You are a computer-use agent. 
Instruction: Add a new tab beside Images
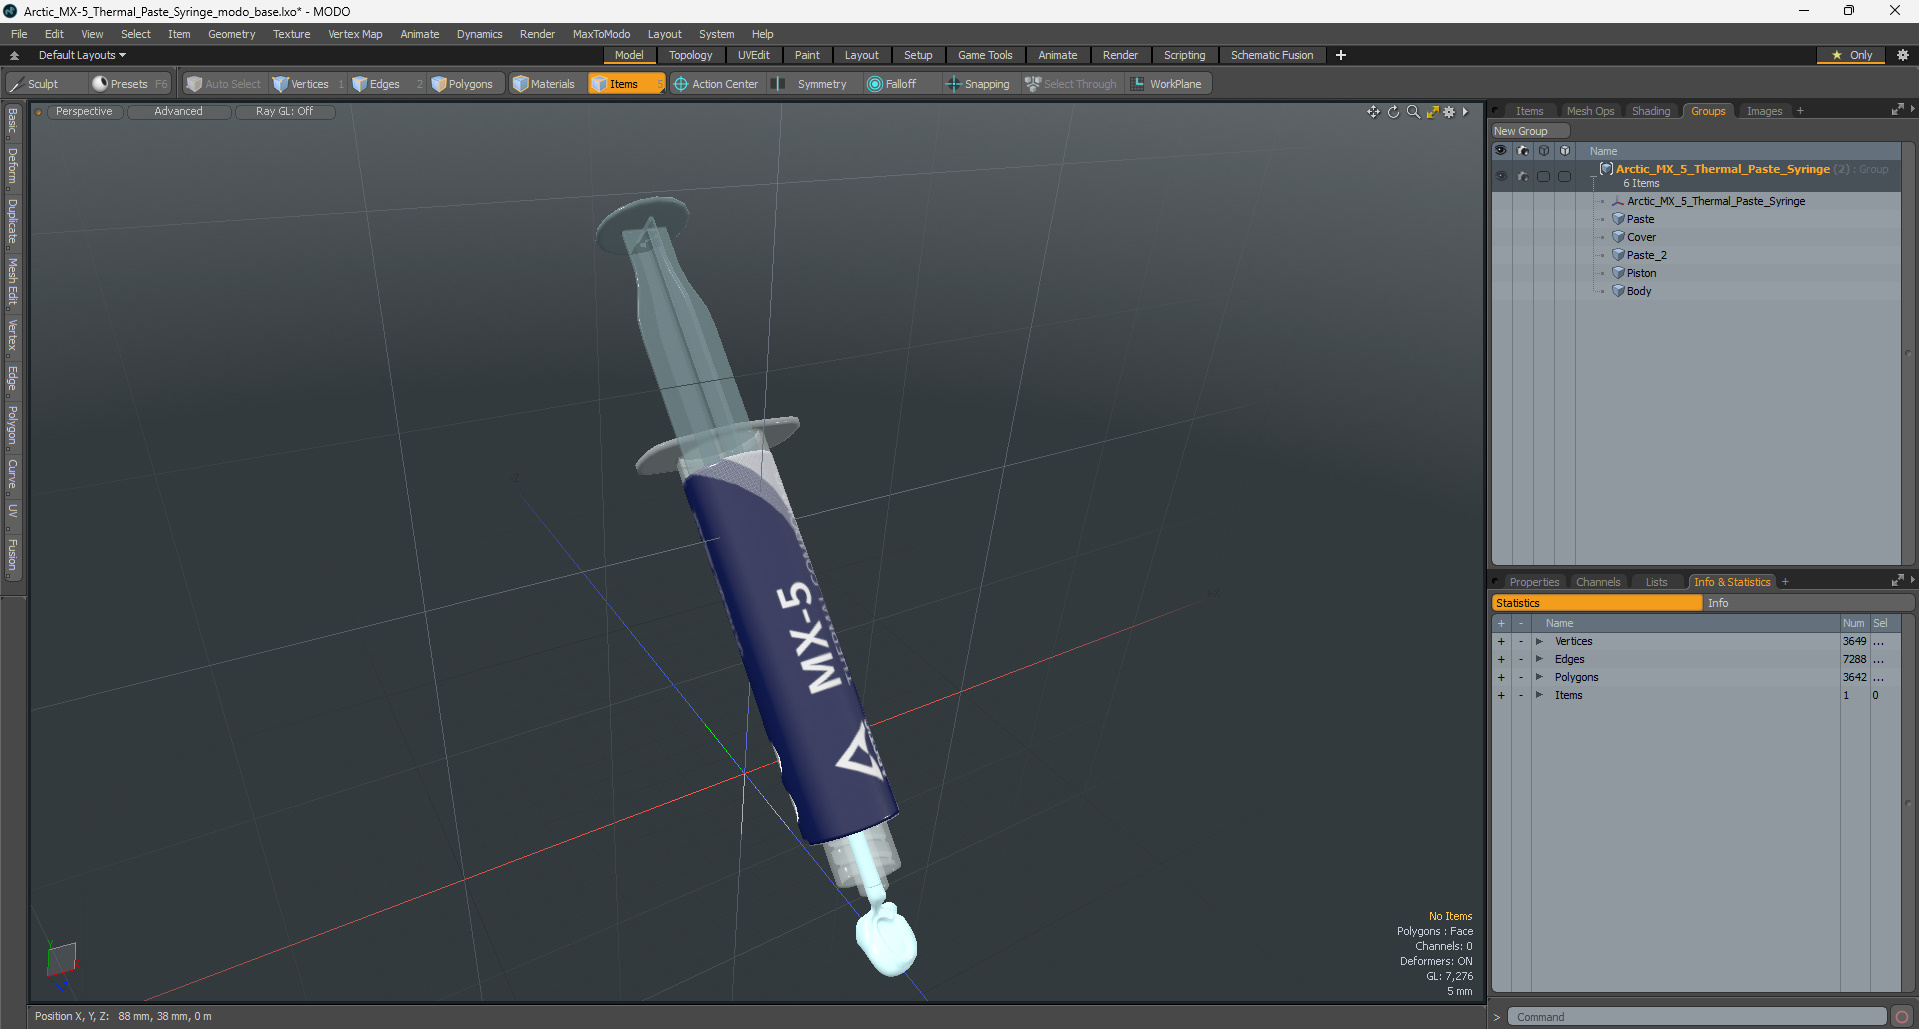coord(1800,111)
